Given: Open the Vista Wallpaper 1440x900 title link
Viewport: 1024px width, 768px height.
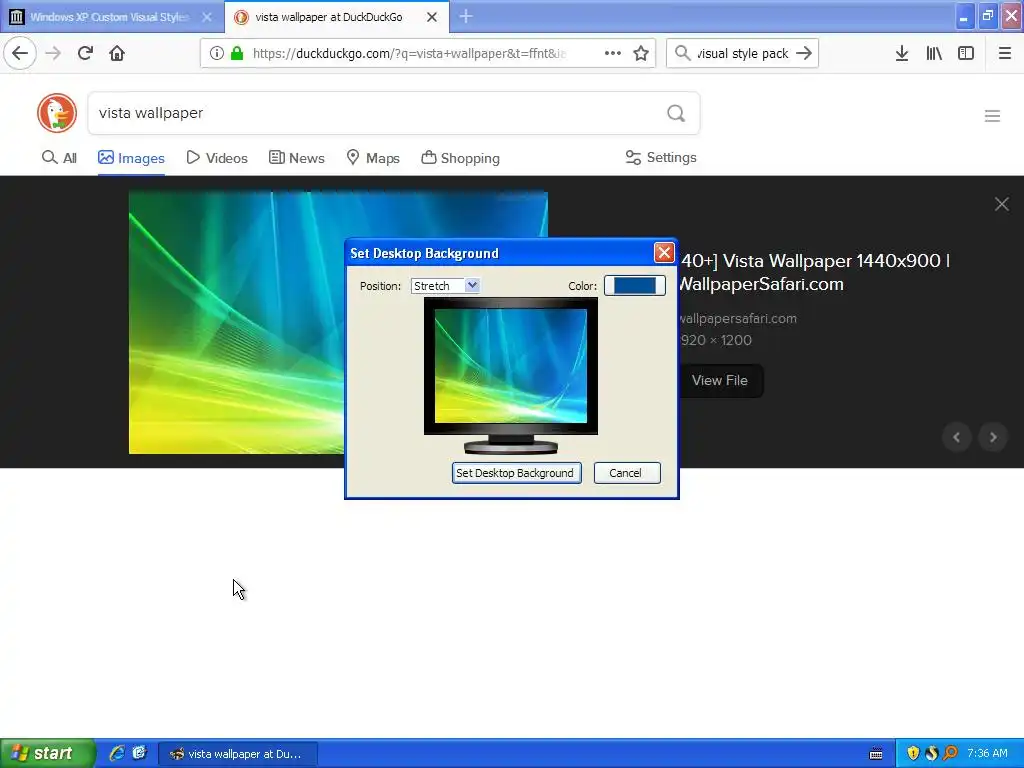Looking at the screenshot, I should 814,272.
